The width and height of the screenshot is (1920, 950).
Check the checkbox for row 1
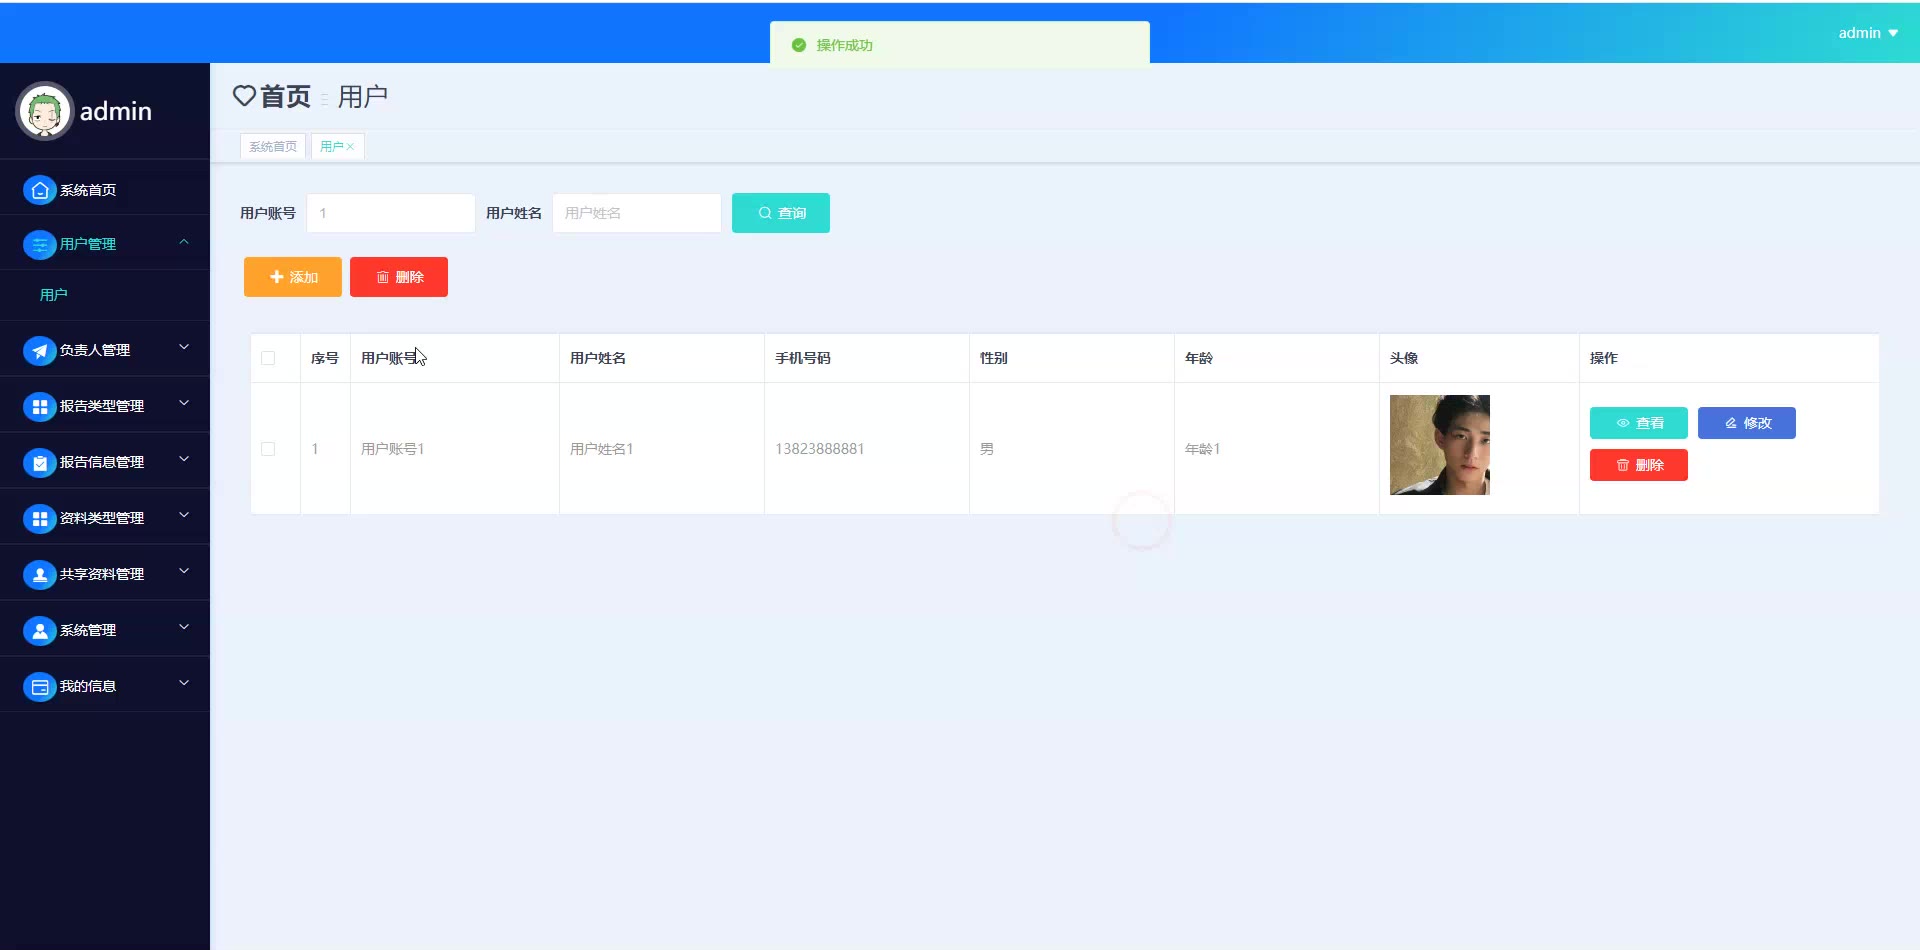pyautogui.click(x=268, y=449)
